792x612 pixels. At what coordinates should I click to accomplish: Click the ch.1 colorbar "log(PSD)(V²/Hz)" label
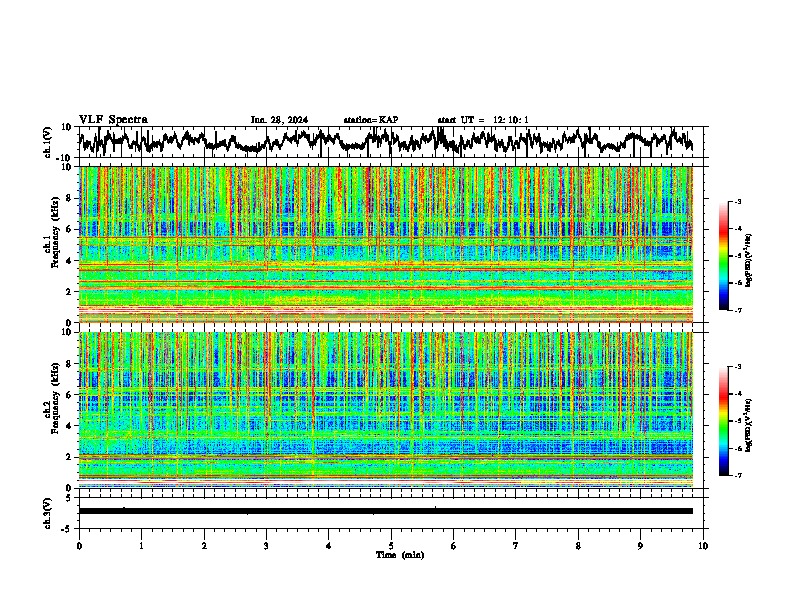pyautogui.click(x=749, y=260)
